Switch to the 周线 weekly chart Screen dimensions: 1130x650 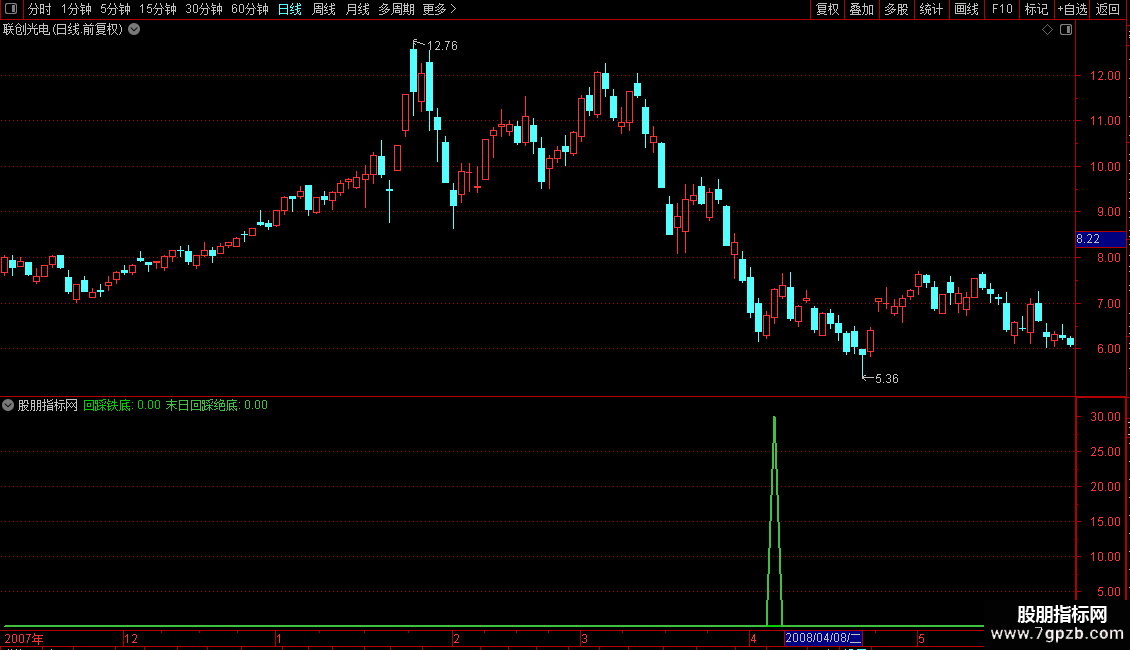point(324,9)
